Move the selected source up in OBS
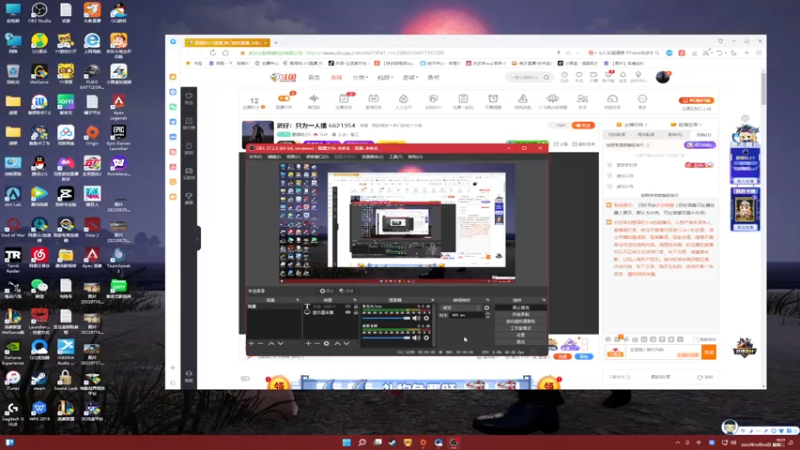Image resolution: width=800 pixels, height=450 pixels. [337, 344]
